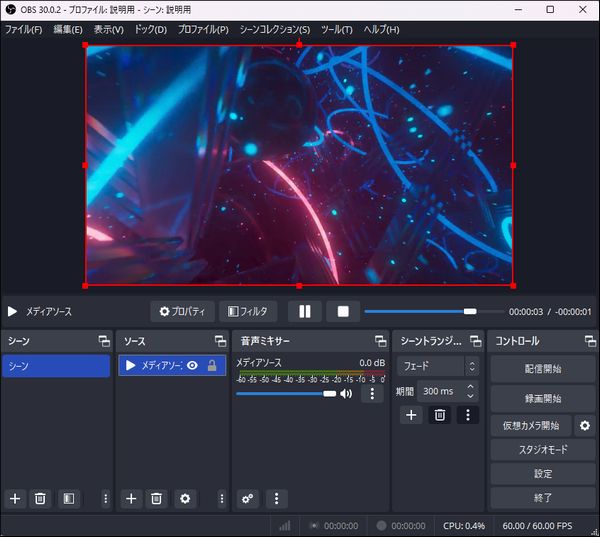Viewport: 600px width, 537px height.
Task: Mute メディアソース audio with speaker icon
Action: coord(346,393)
